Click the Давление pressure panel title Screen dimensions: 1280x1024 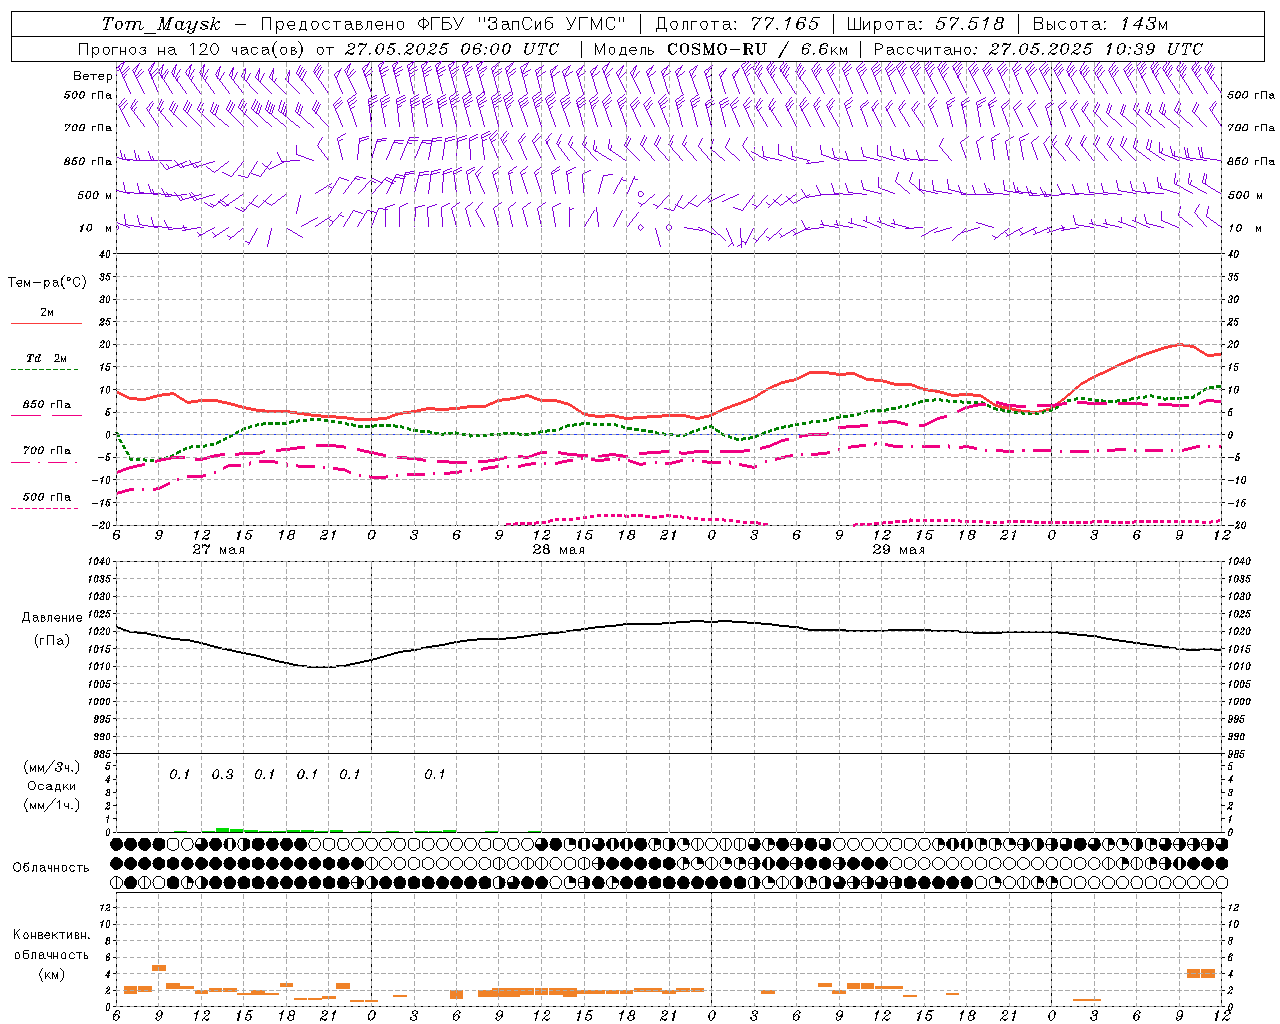[x=51, y=618]
